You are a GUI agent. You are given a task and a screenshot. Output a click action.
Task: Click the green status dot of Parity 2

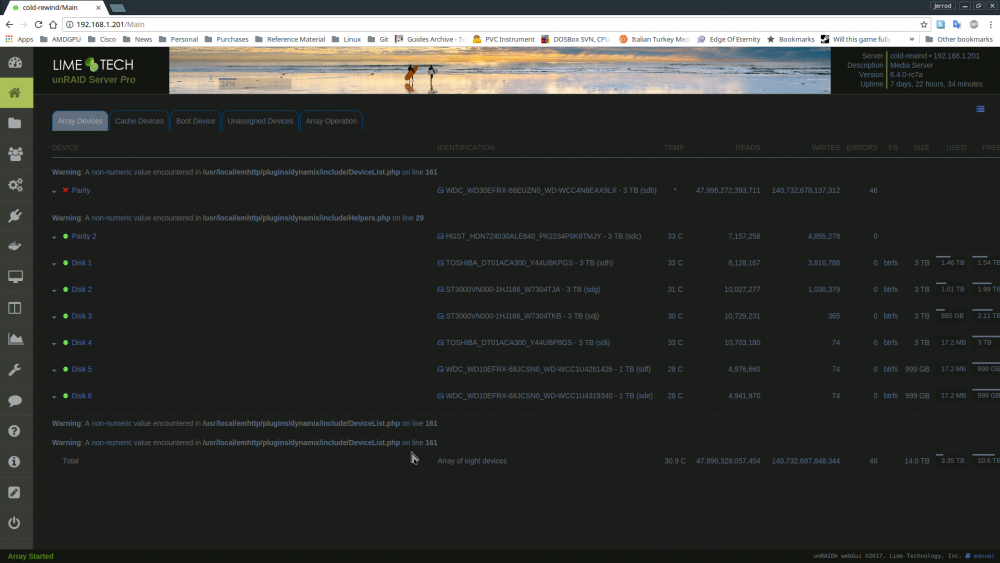pyautogui.click(x=65, y=237)
